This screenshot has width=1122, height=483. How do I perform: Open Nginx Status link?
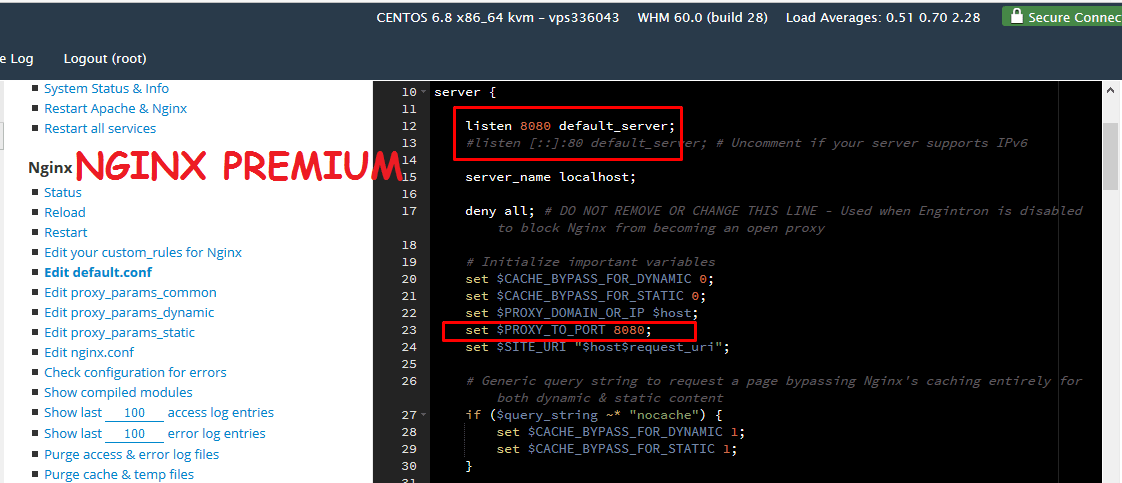tap(63, 192)
